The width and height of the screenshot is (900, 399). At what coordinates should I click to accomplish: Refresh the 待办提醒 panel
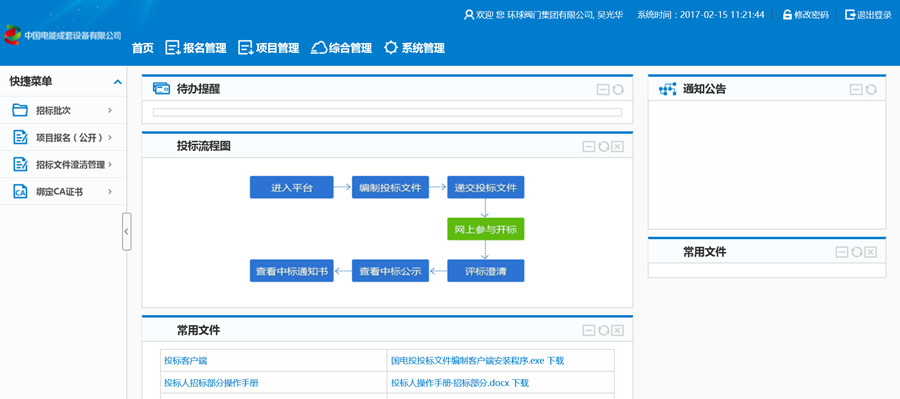click(x=618, y=90)
